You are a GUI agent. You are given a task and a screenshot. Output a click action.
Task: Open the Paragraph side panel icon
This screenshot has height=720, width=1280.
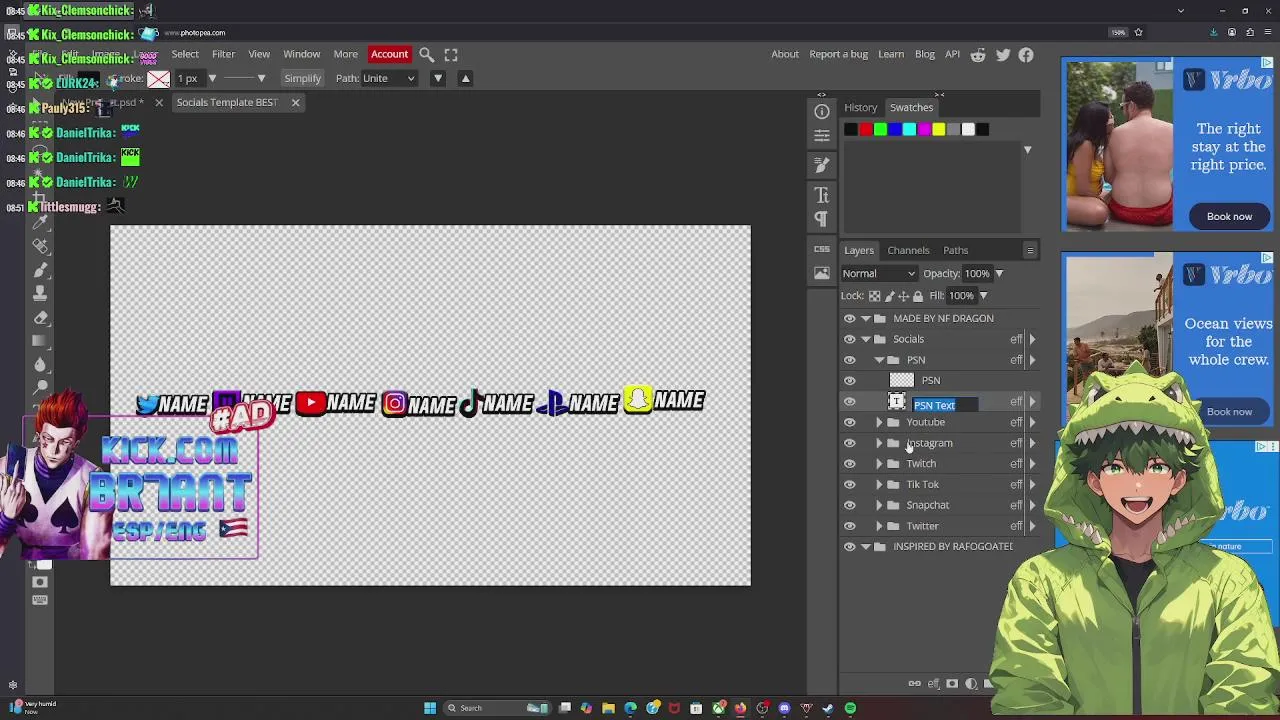click(822, 219)
